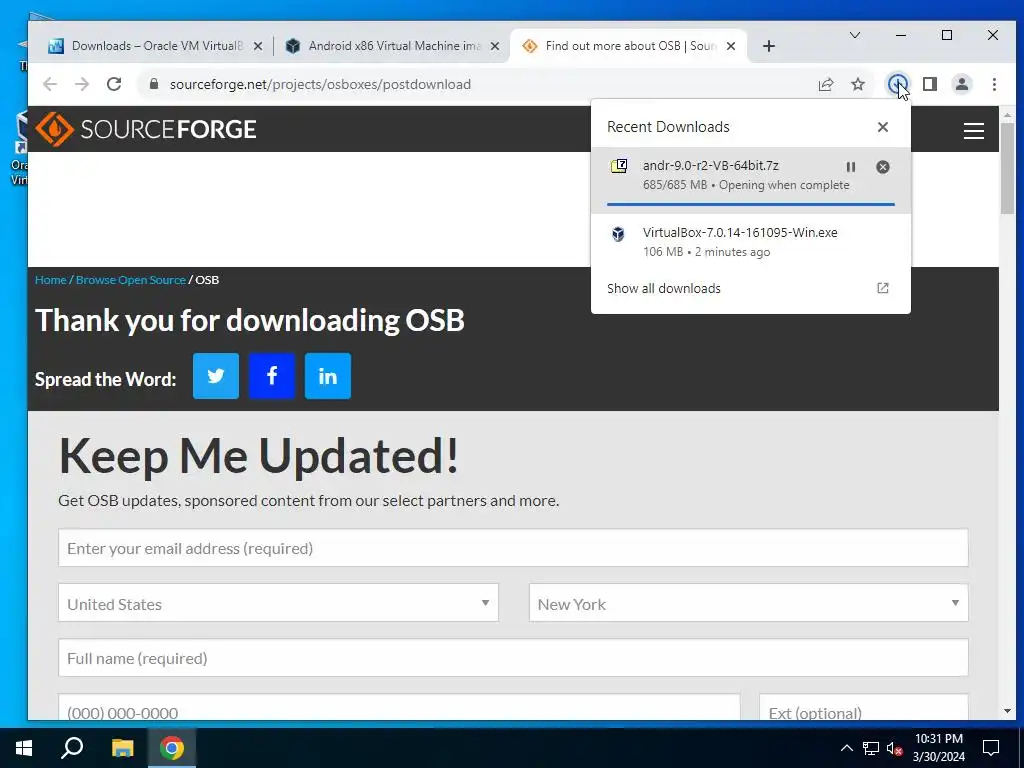Bookmark this page with the star icon
The height and width of the screenshot is (768, 1024).
coord(857,84)
